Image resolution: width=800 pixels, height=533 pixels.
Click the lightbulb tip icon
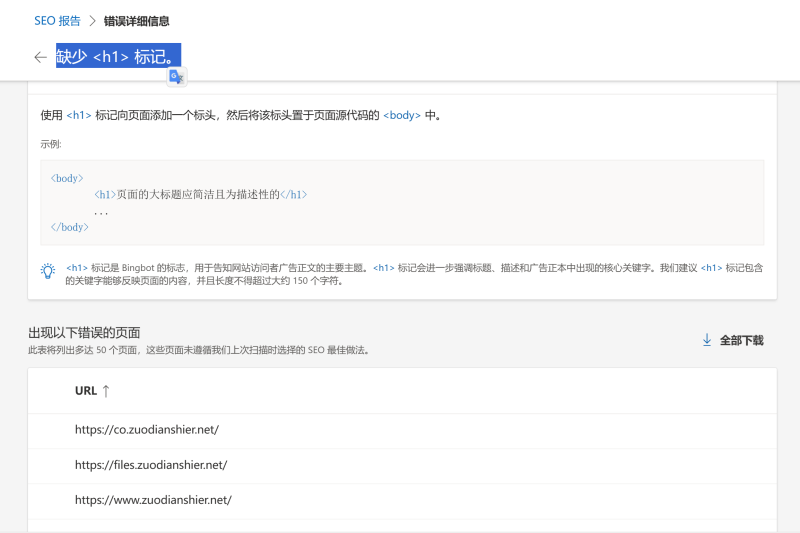tap(48, 271)
